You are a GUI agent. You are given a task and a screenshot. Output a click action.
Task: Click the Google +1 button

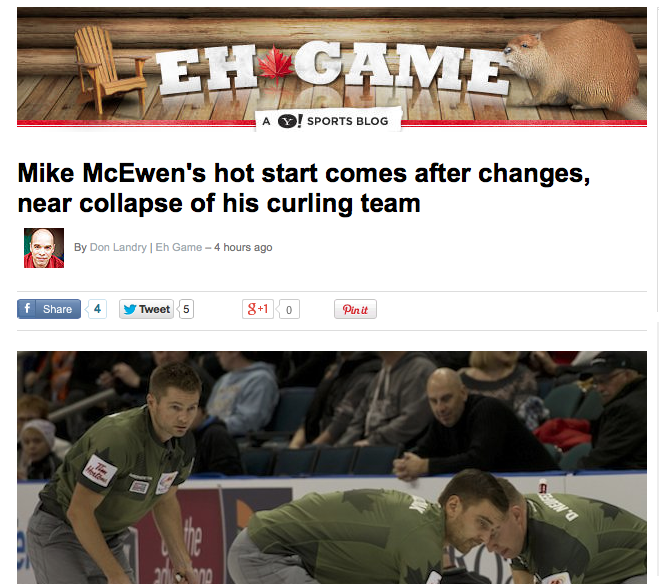[258, 309]
